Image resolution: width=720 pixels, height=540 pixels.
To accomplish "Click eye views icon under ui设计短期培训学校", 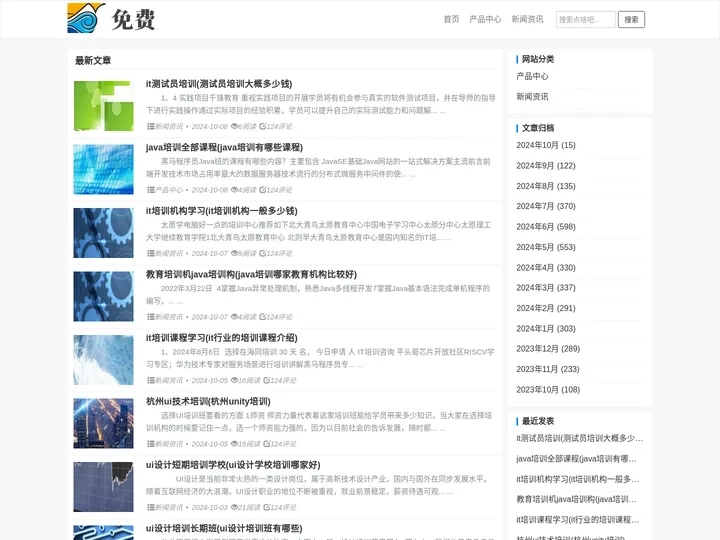I will [x=234, y=507].
